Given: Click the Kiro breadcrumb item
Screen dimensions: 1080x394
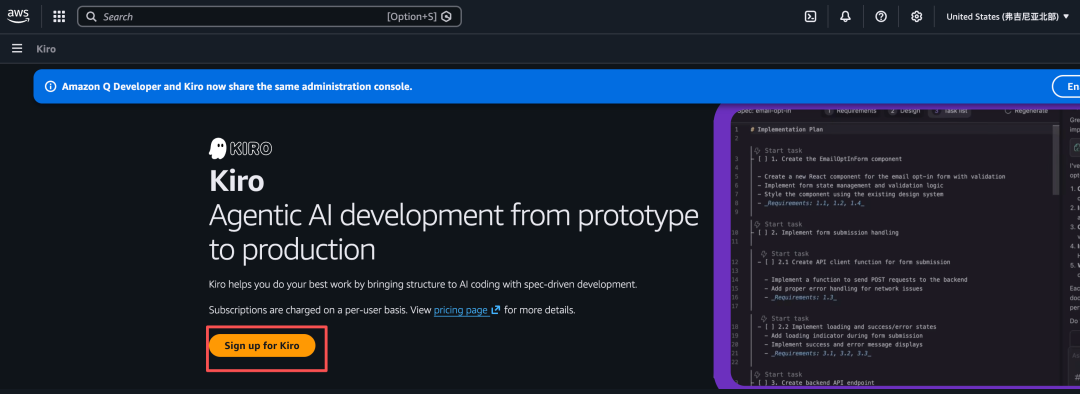Looking at the screenshot, I should 46,49.
